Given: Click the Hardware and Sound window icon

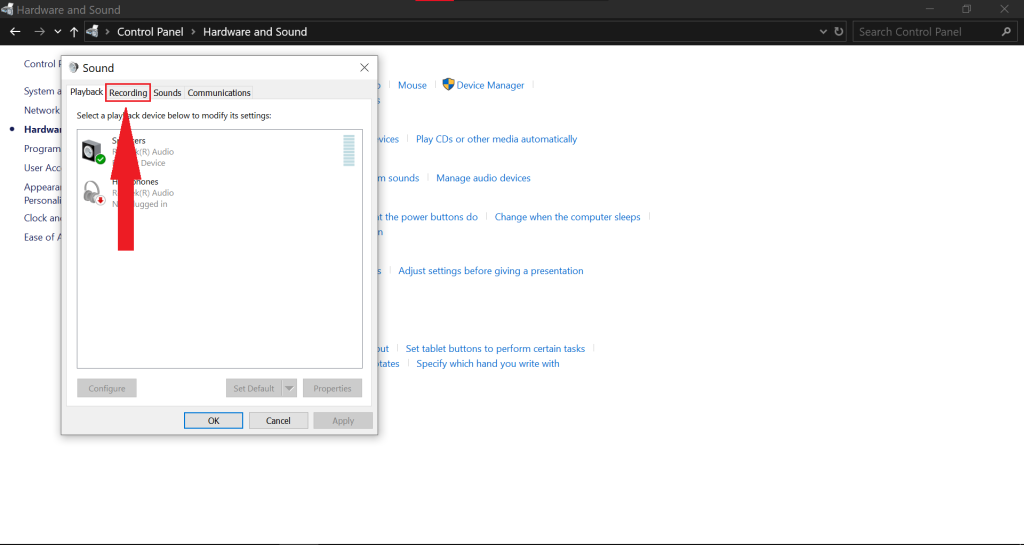Looking at the screenshot, I should click(x=7, y=9).
